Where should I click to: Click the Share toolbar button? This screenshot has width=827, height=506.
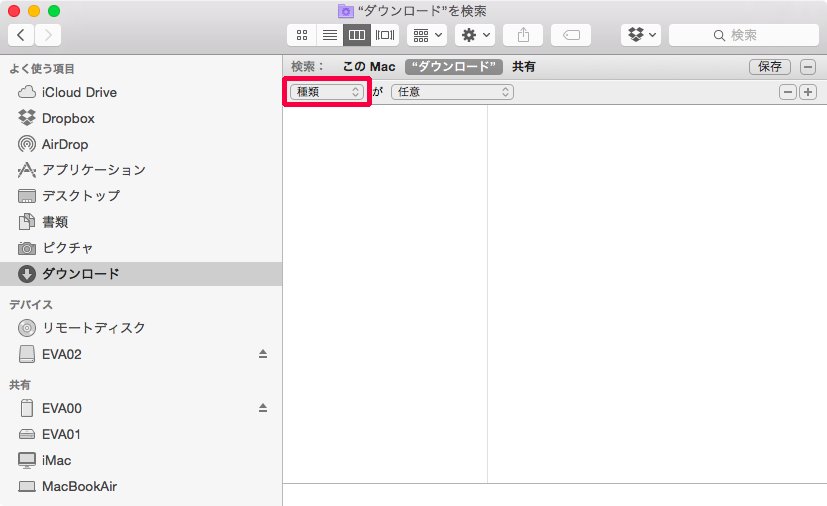[523, 35]
